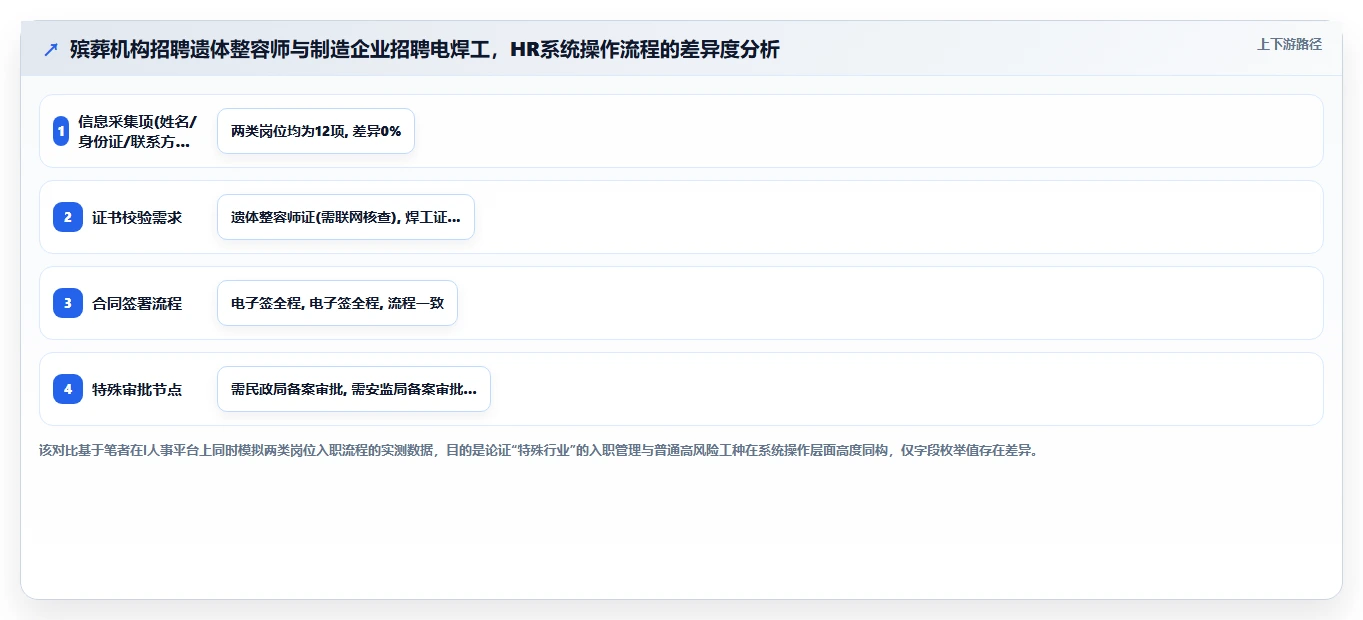
Task: Click the 信息采集项 row label
Action: pyautogui.click(x=137, y=131)
